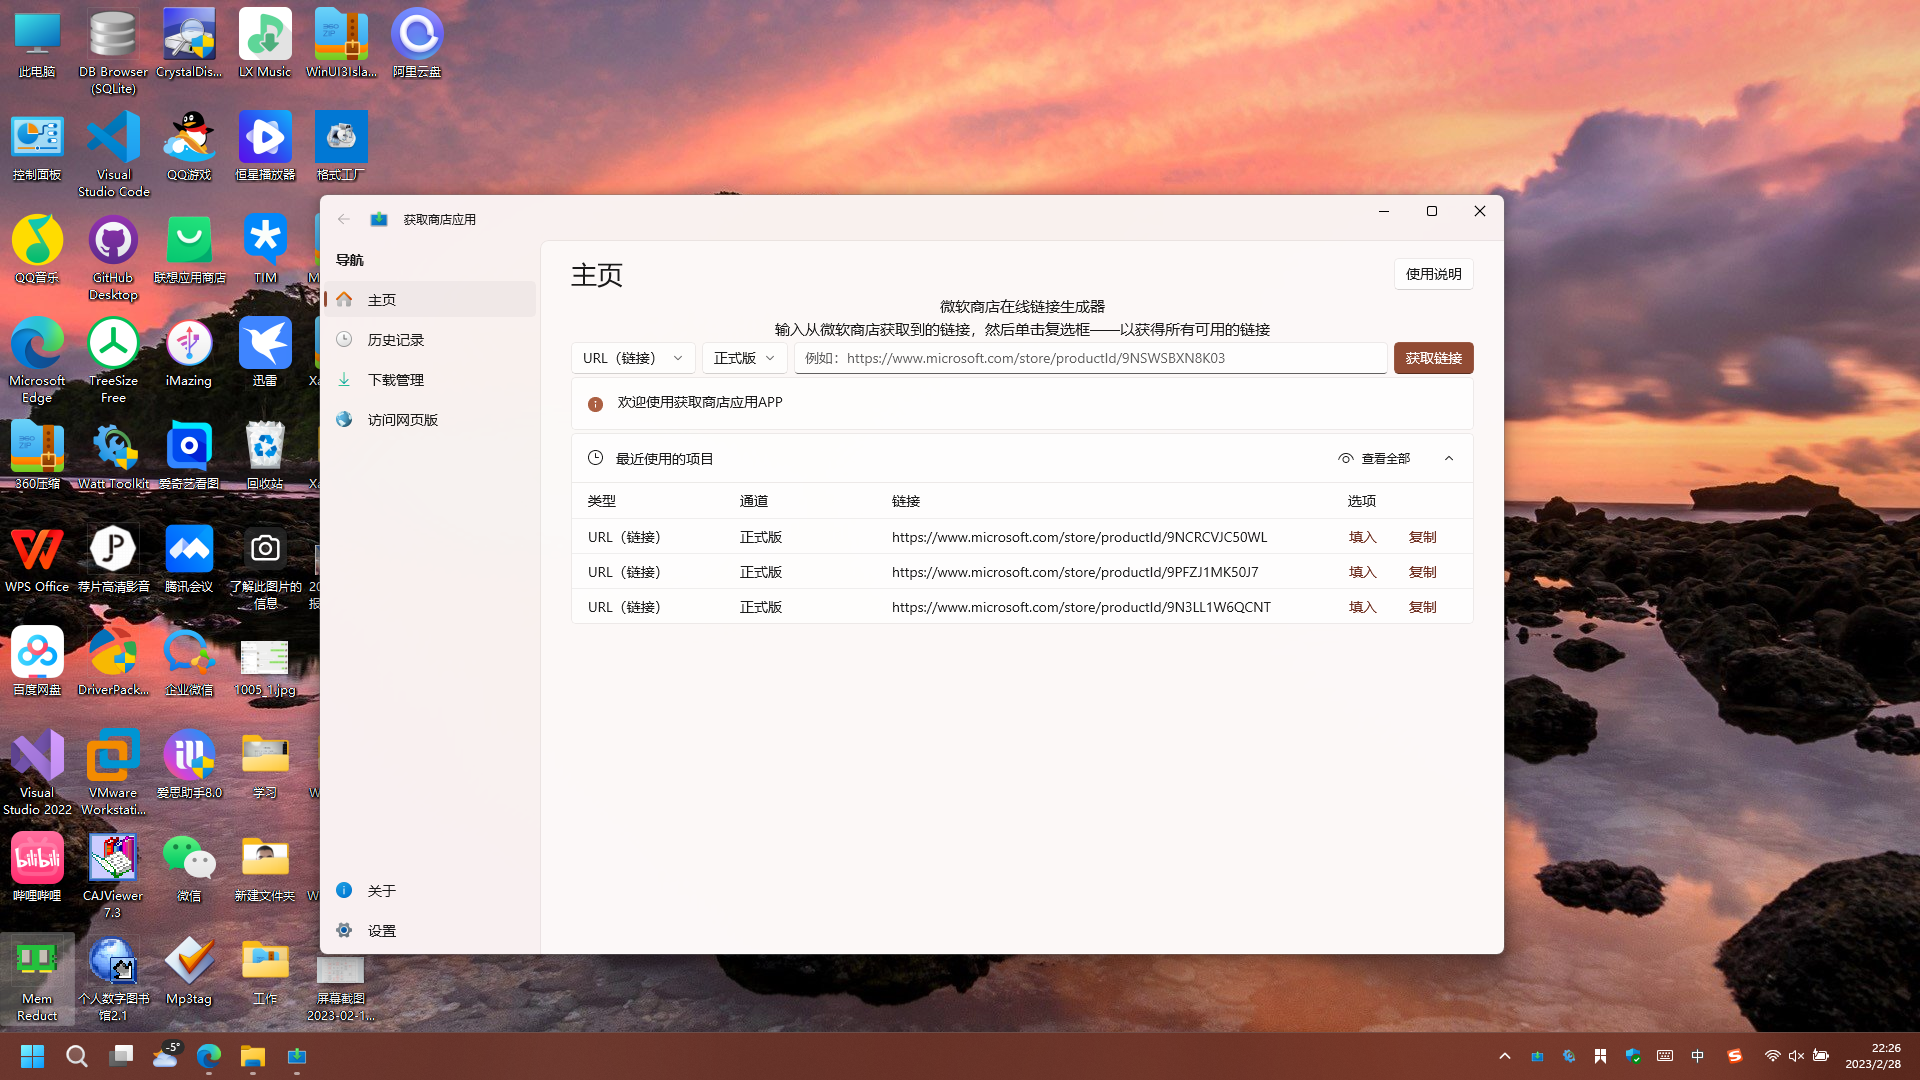
Task: Open 使用说明 instructions button
Action: (1433, 274)
